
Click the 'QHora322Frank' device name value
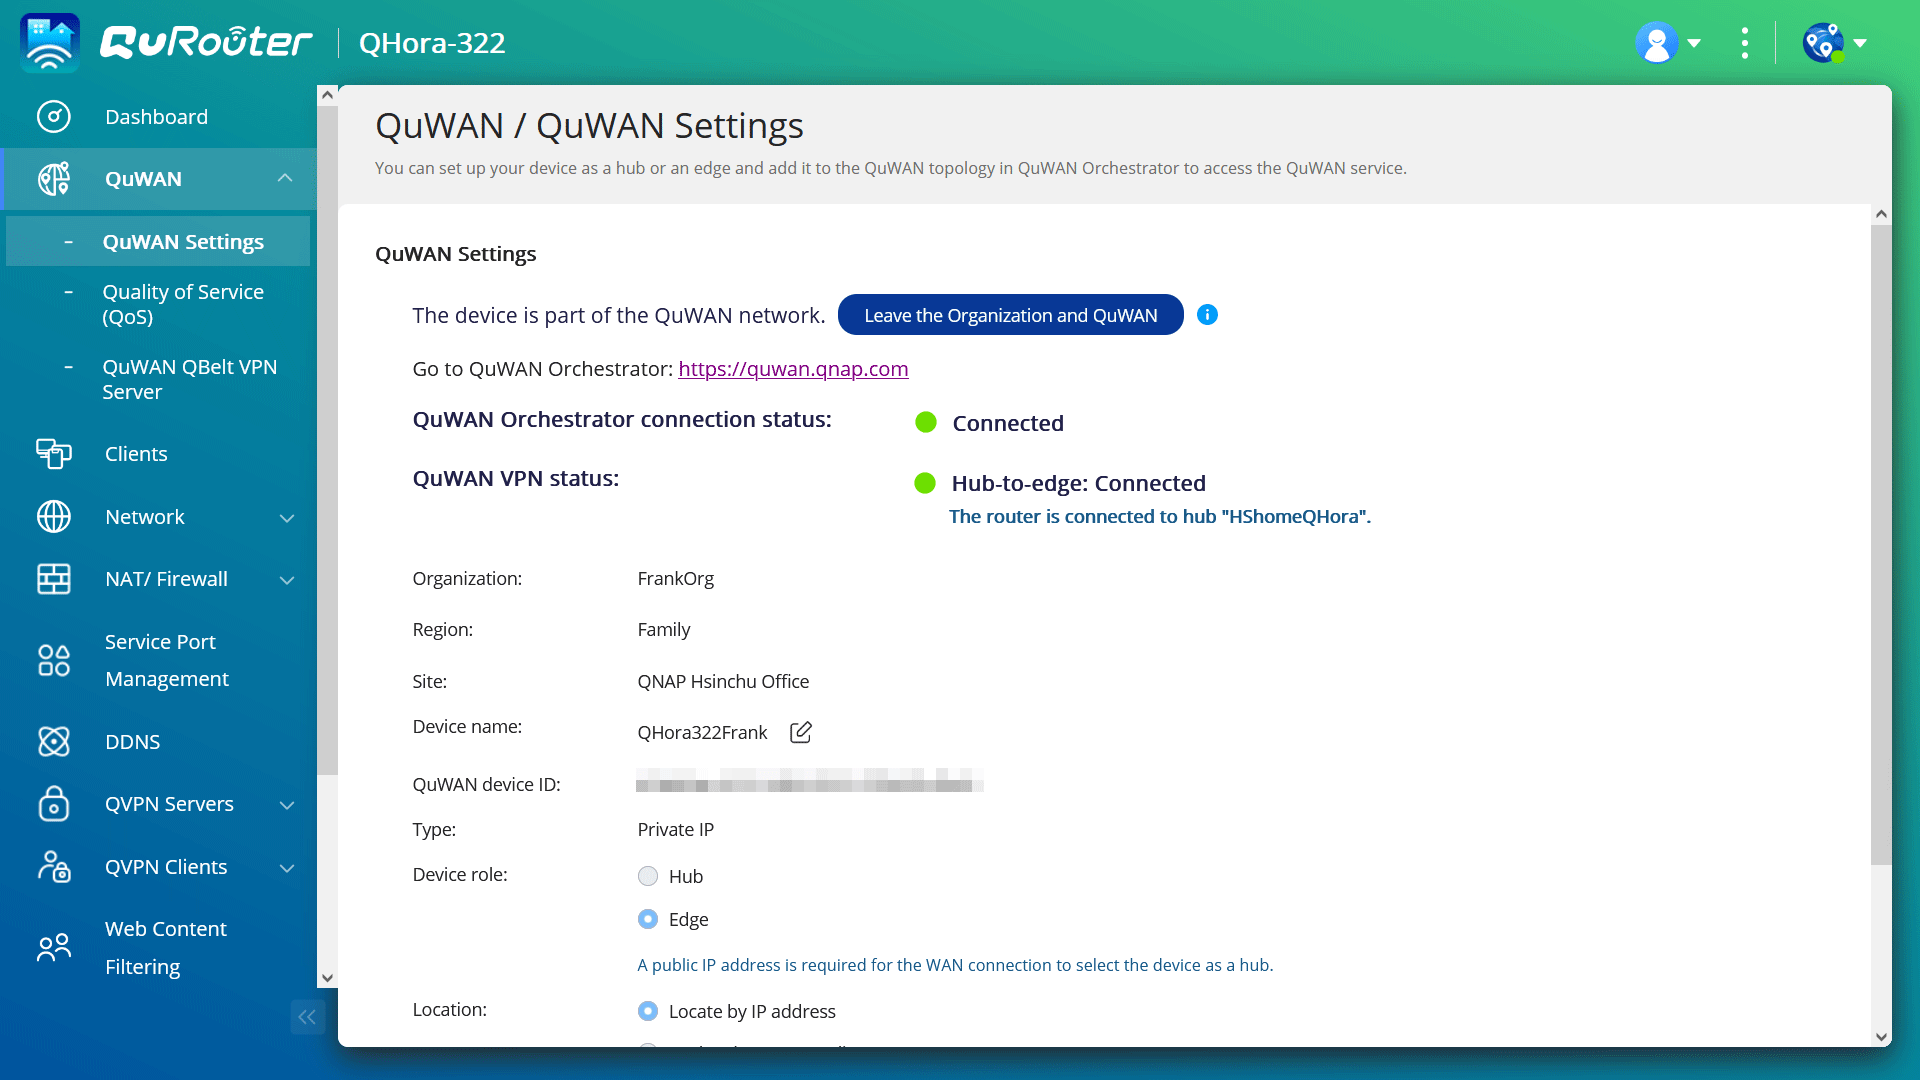click(x=702, y=733)
